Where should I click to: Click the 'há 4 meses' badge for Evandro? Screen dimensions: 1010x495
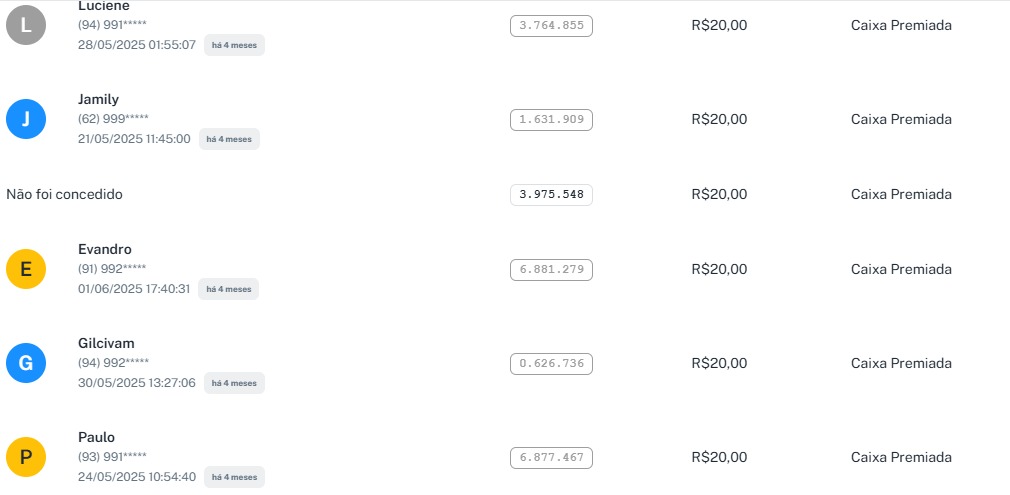click(x=229, y=289)
